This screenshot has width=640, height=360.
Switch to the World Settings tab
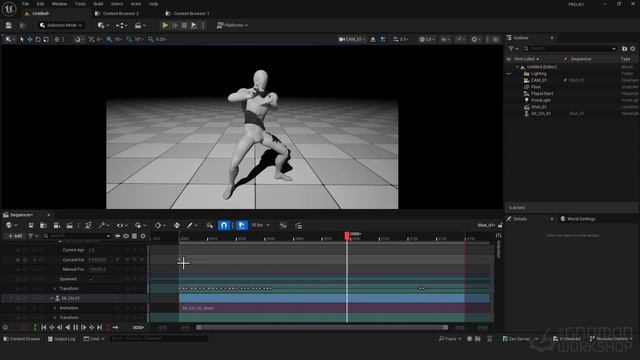pyautogui.click(x=578, y=219)
